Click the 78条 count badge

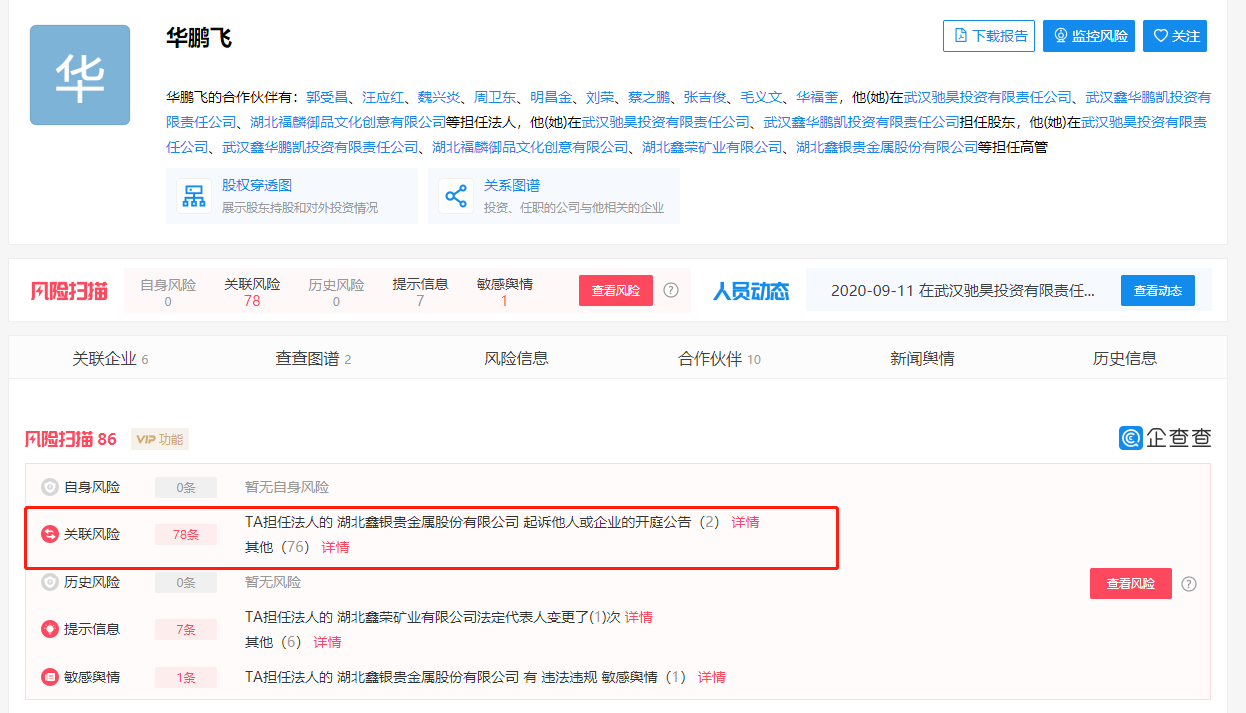[x=186, y=535]
